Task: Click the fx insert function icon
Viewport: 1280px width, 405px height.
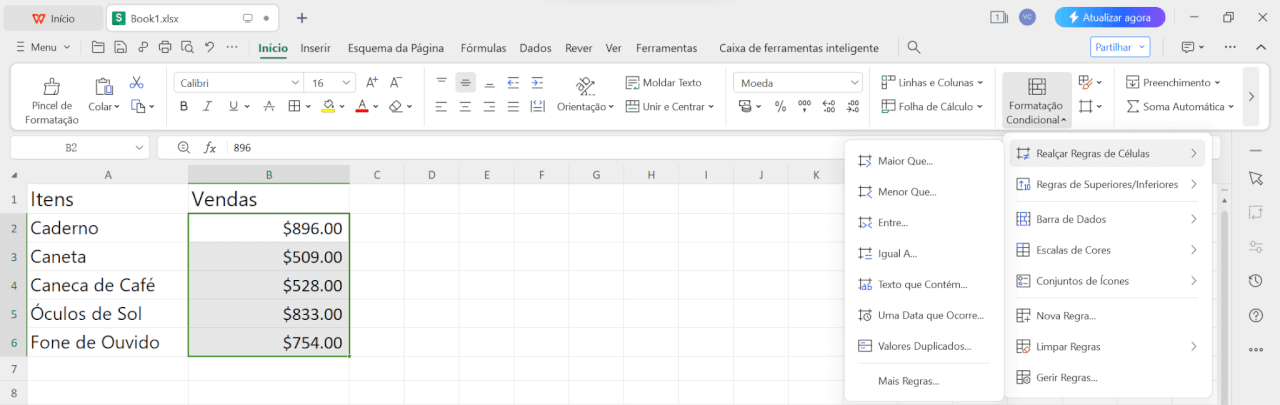Action: (210, 147)
